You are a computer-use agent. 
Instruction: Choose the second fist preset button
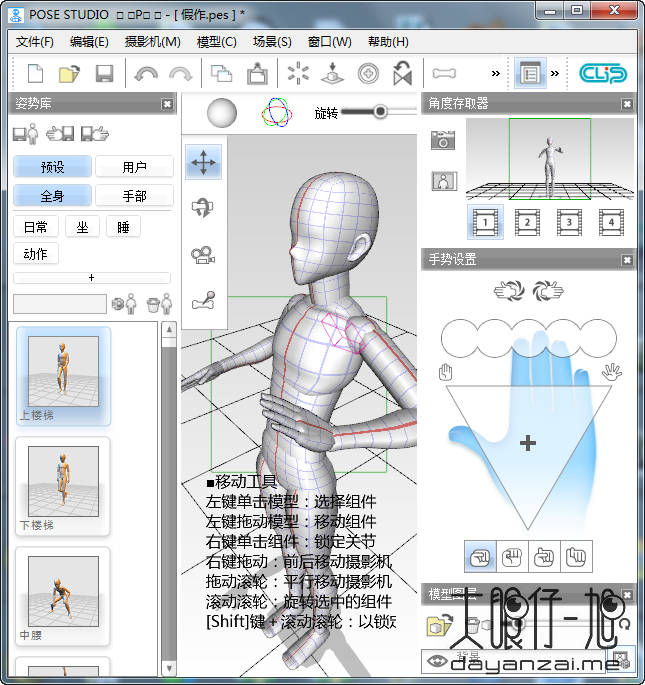pos(512,557)
